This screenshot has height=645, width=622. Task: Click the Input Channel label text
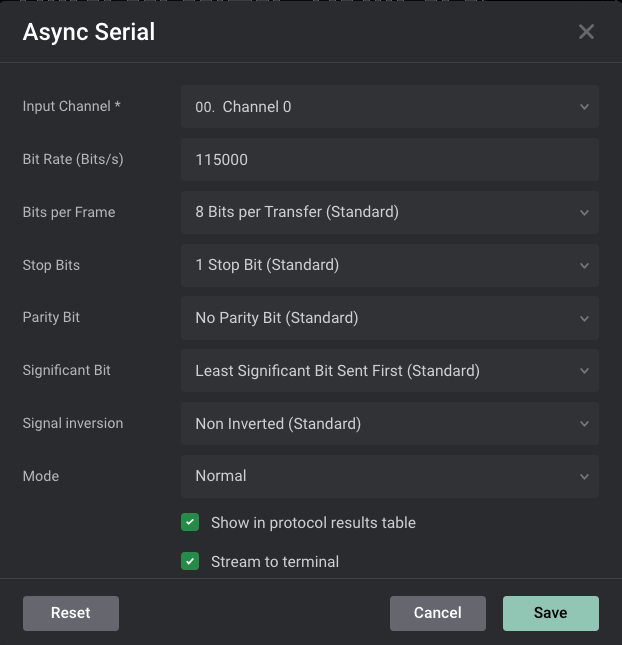tap(71, 107)
